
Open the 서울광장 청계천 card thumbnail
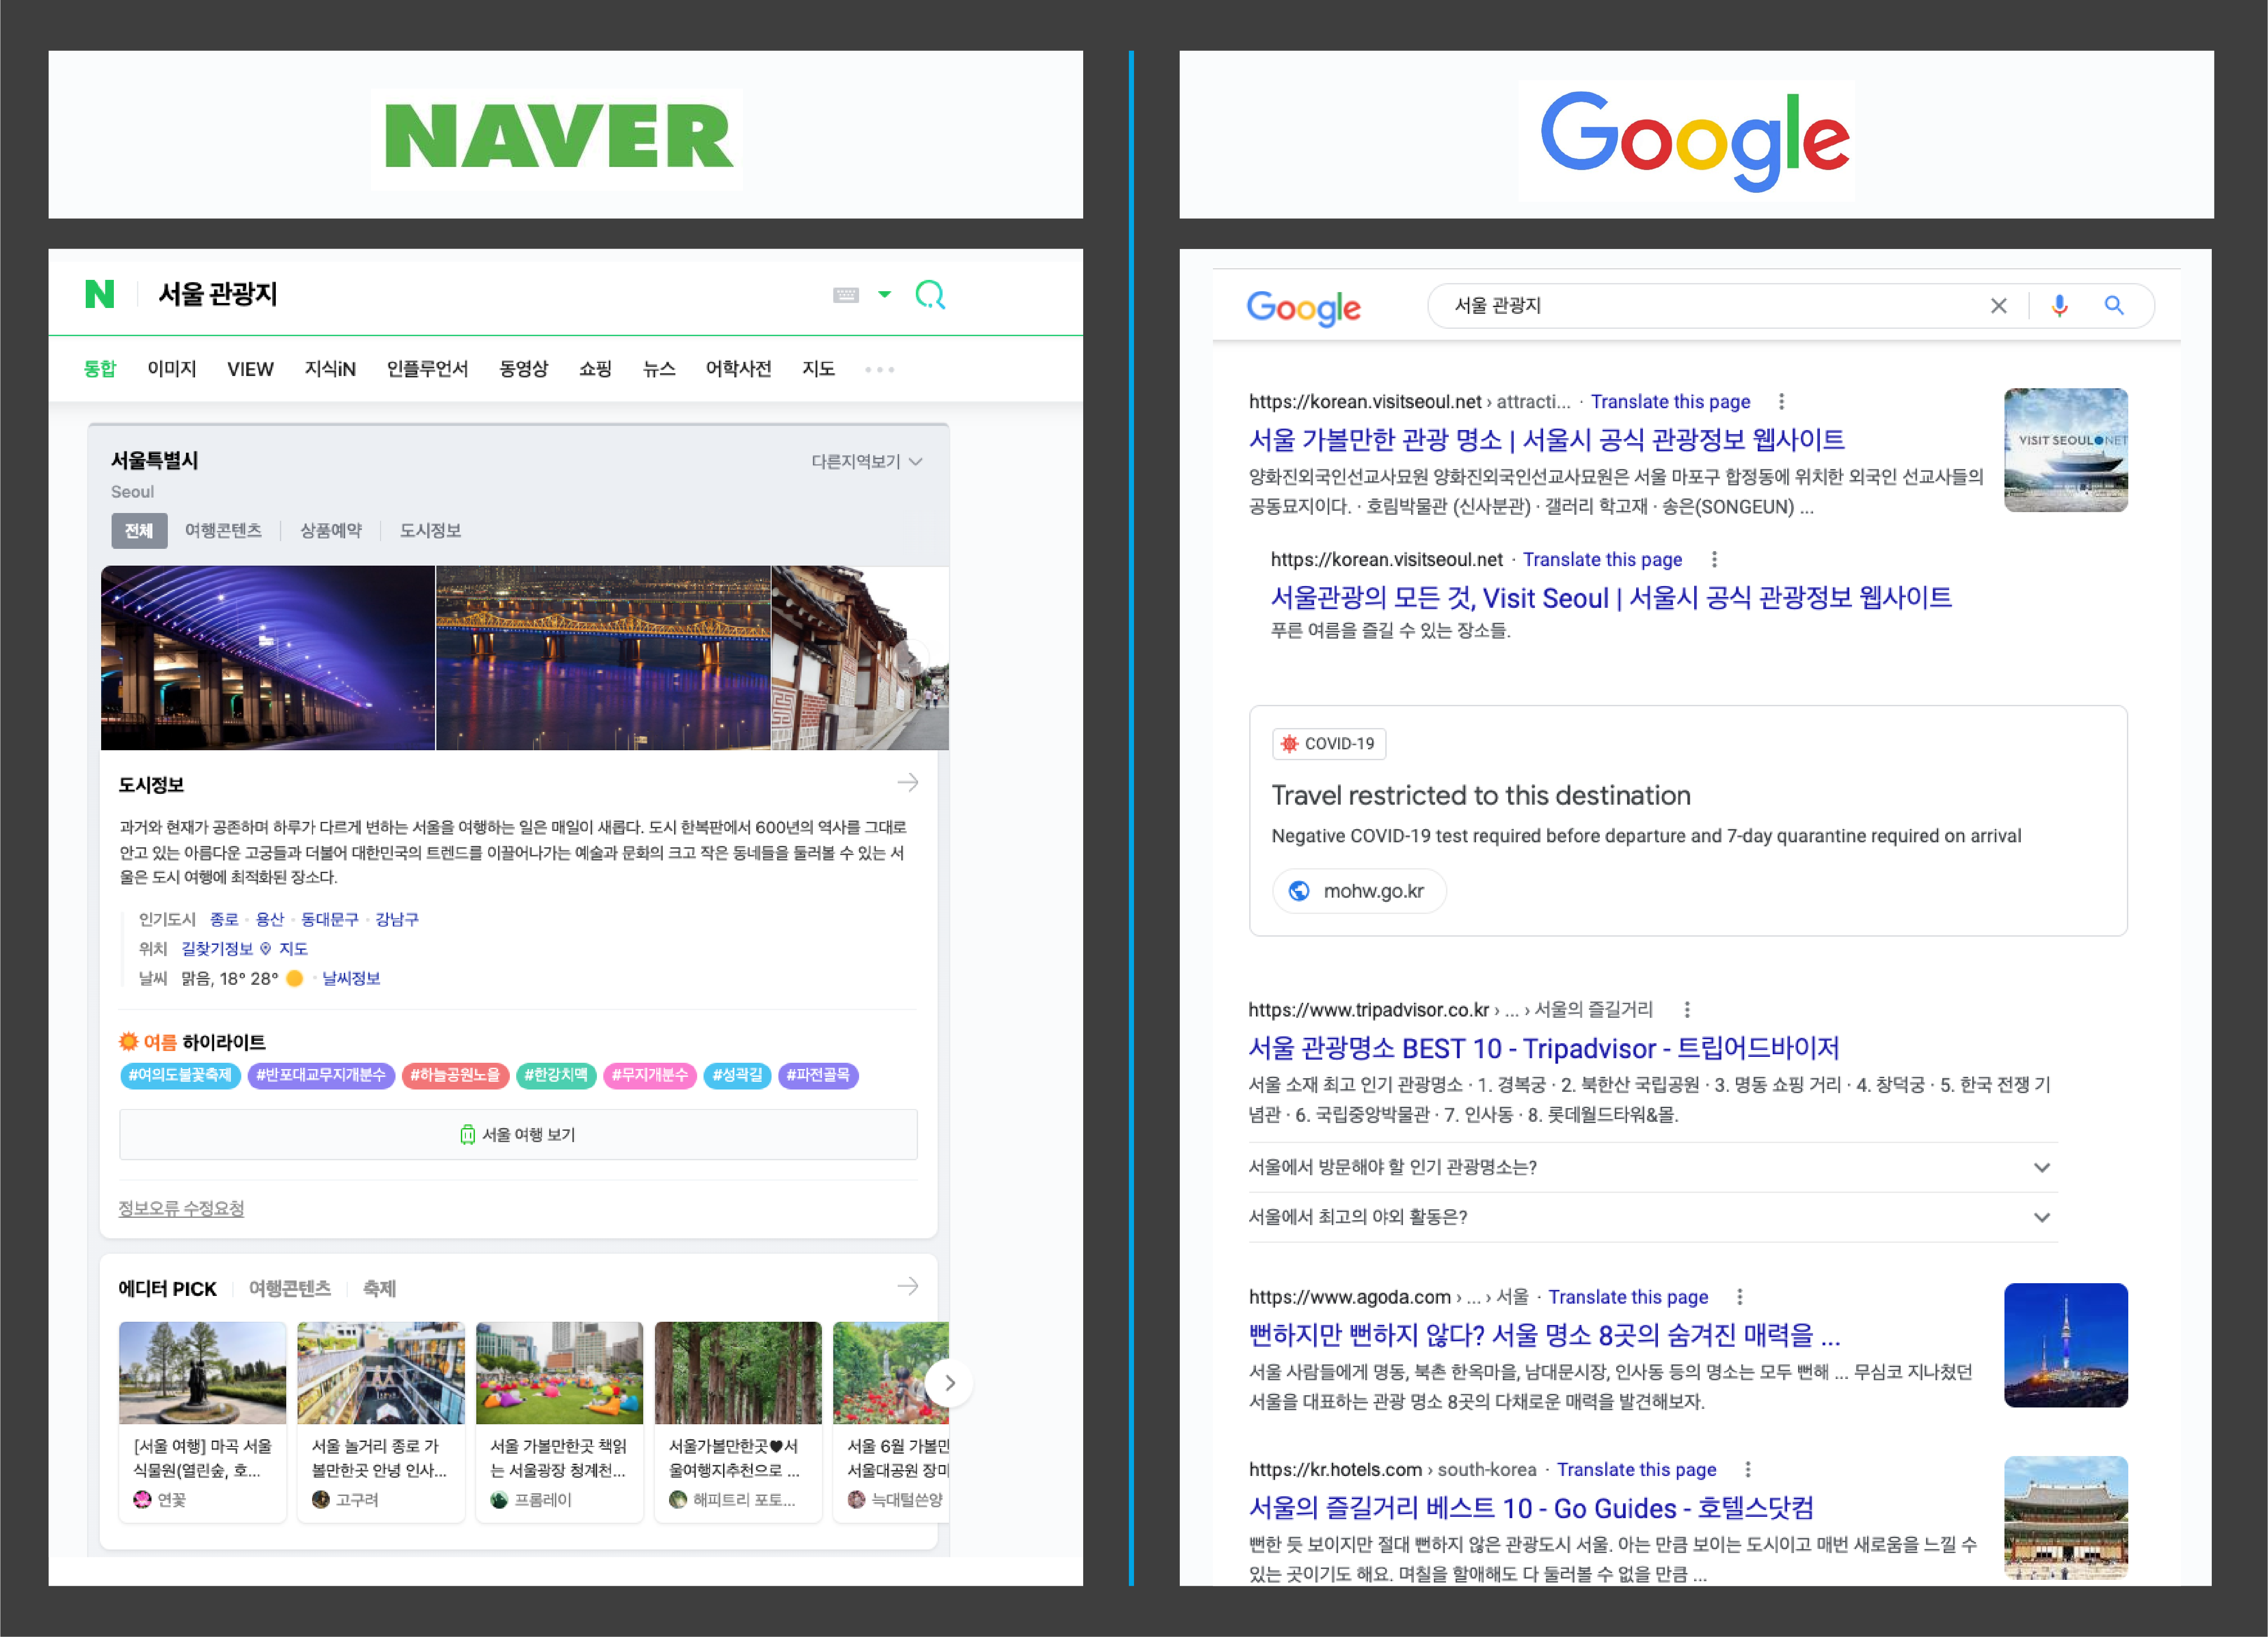pos(559,1372)
